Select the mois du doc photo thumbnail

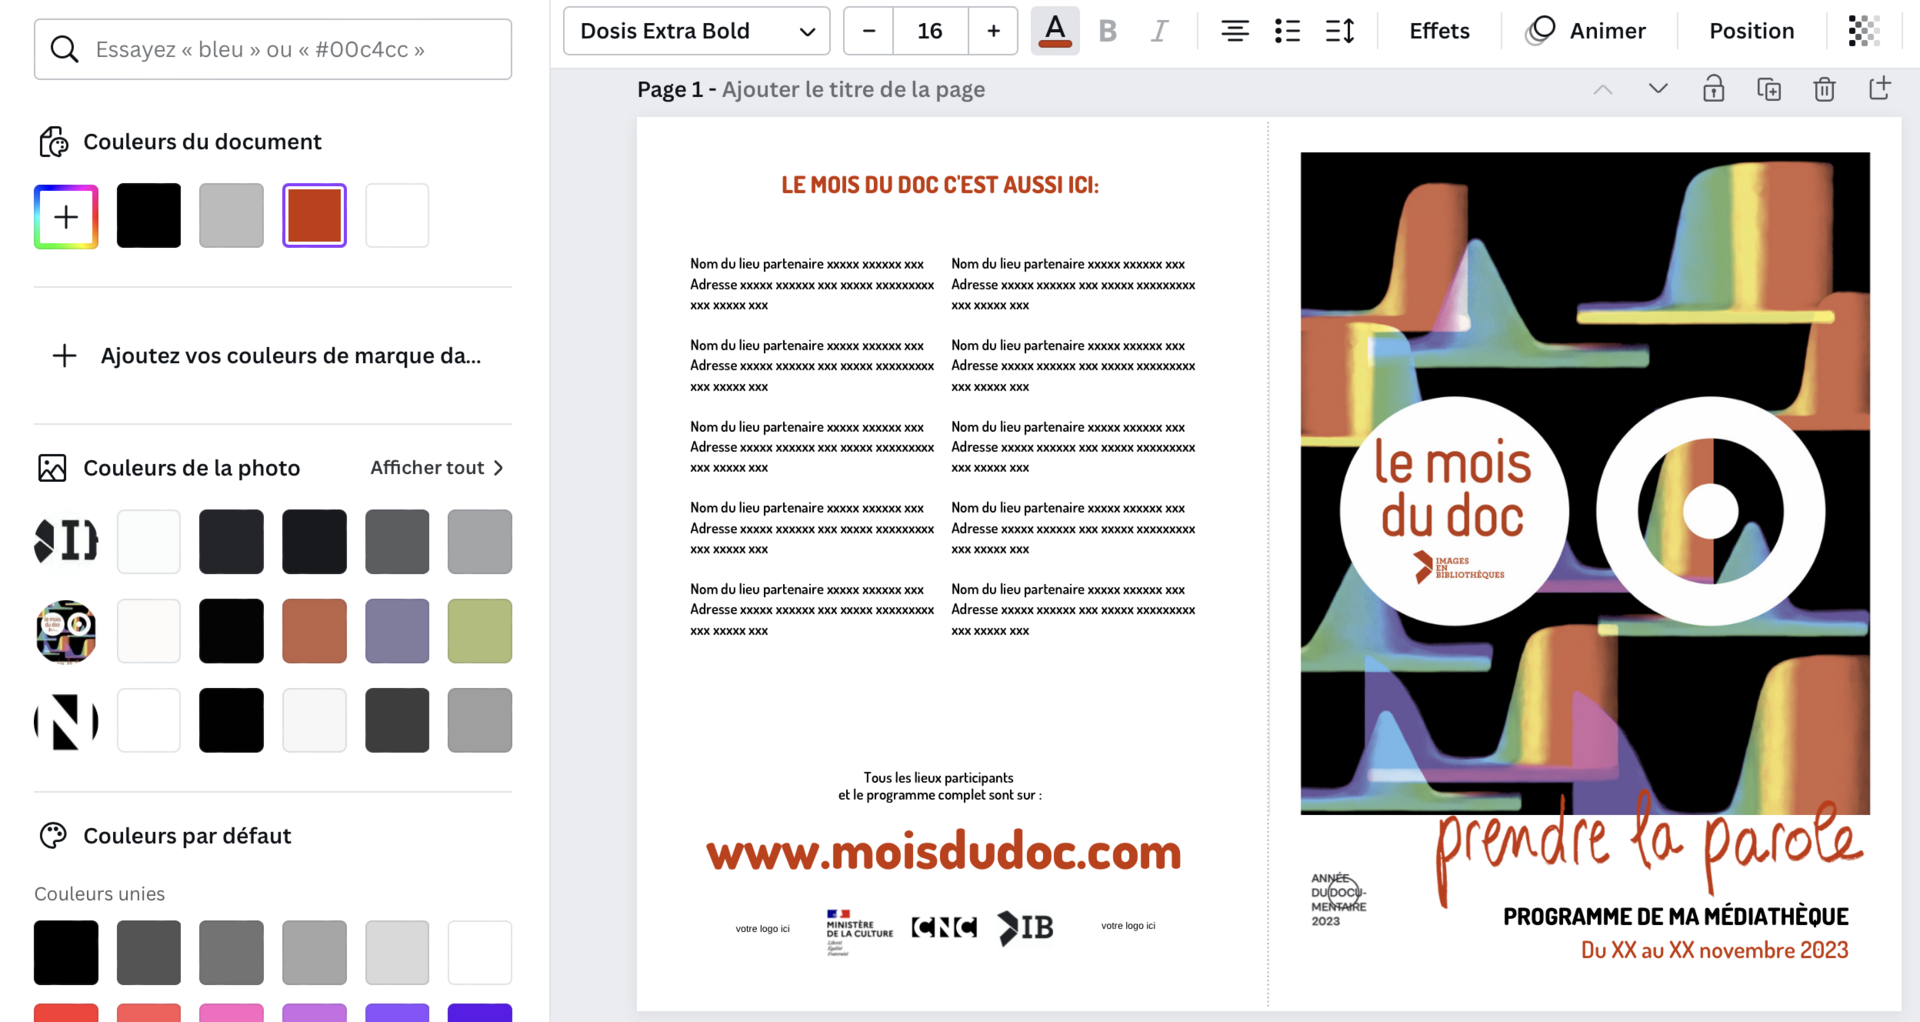click(66, 632)
